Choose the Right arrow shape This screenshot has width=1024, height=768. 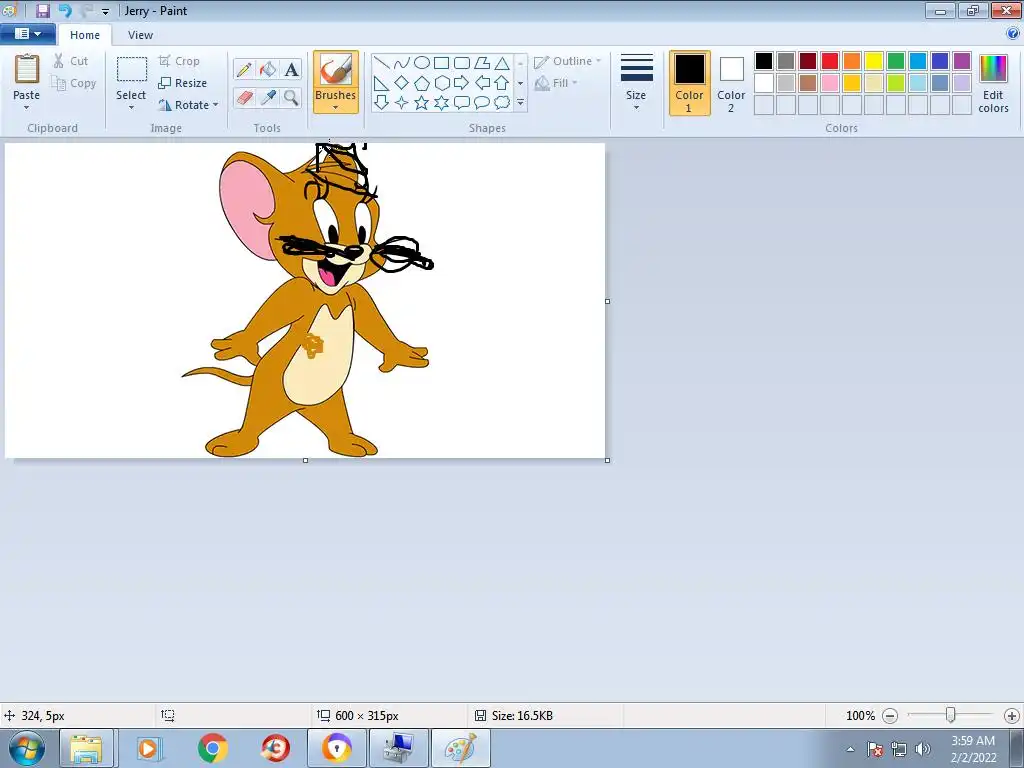462,83
